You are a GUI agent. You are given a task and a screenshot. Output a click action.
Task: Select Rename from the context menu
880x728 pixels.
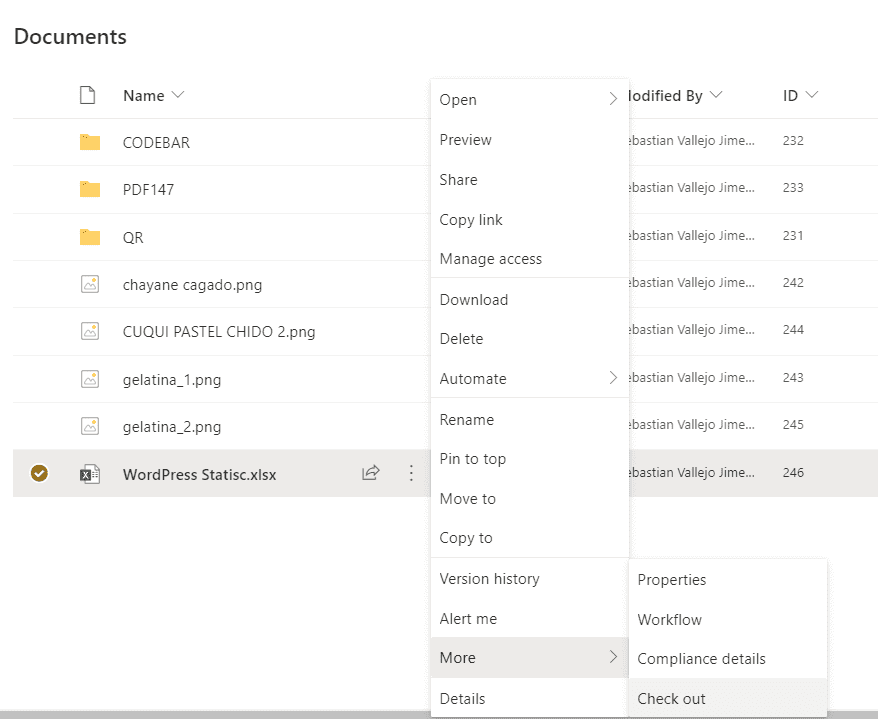(x=530, y=420)
